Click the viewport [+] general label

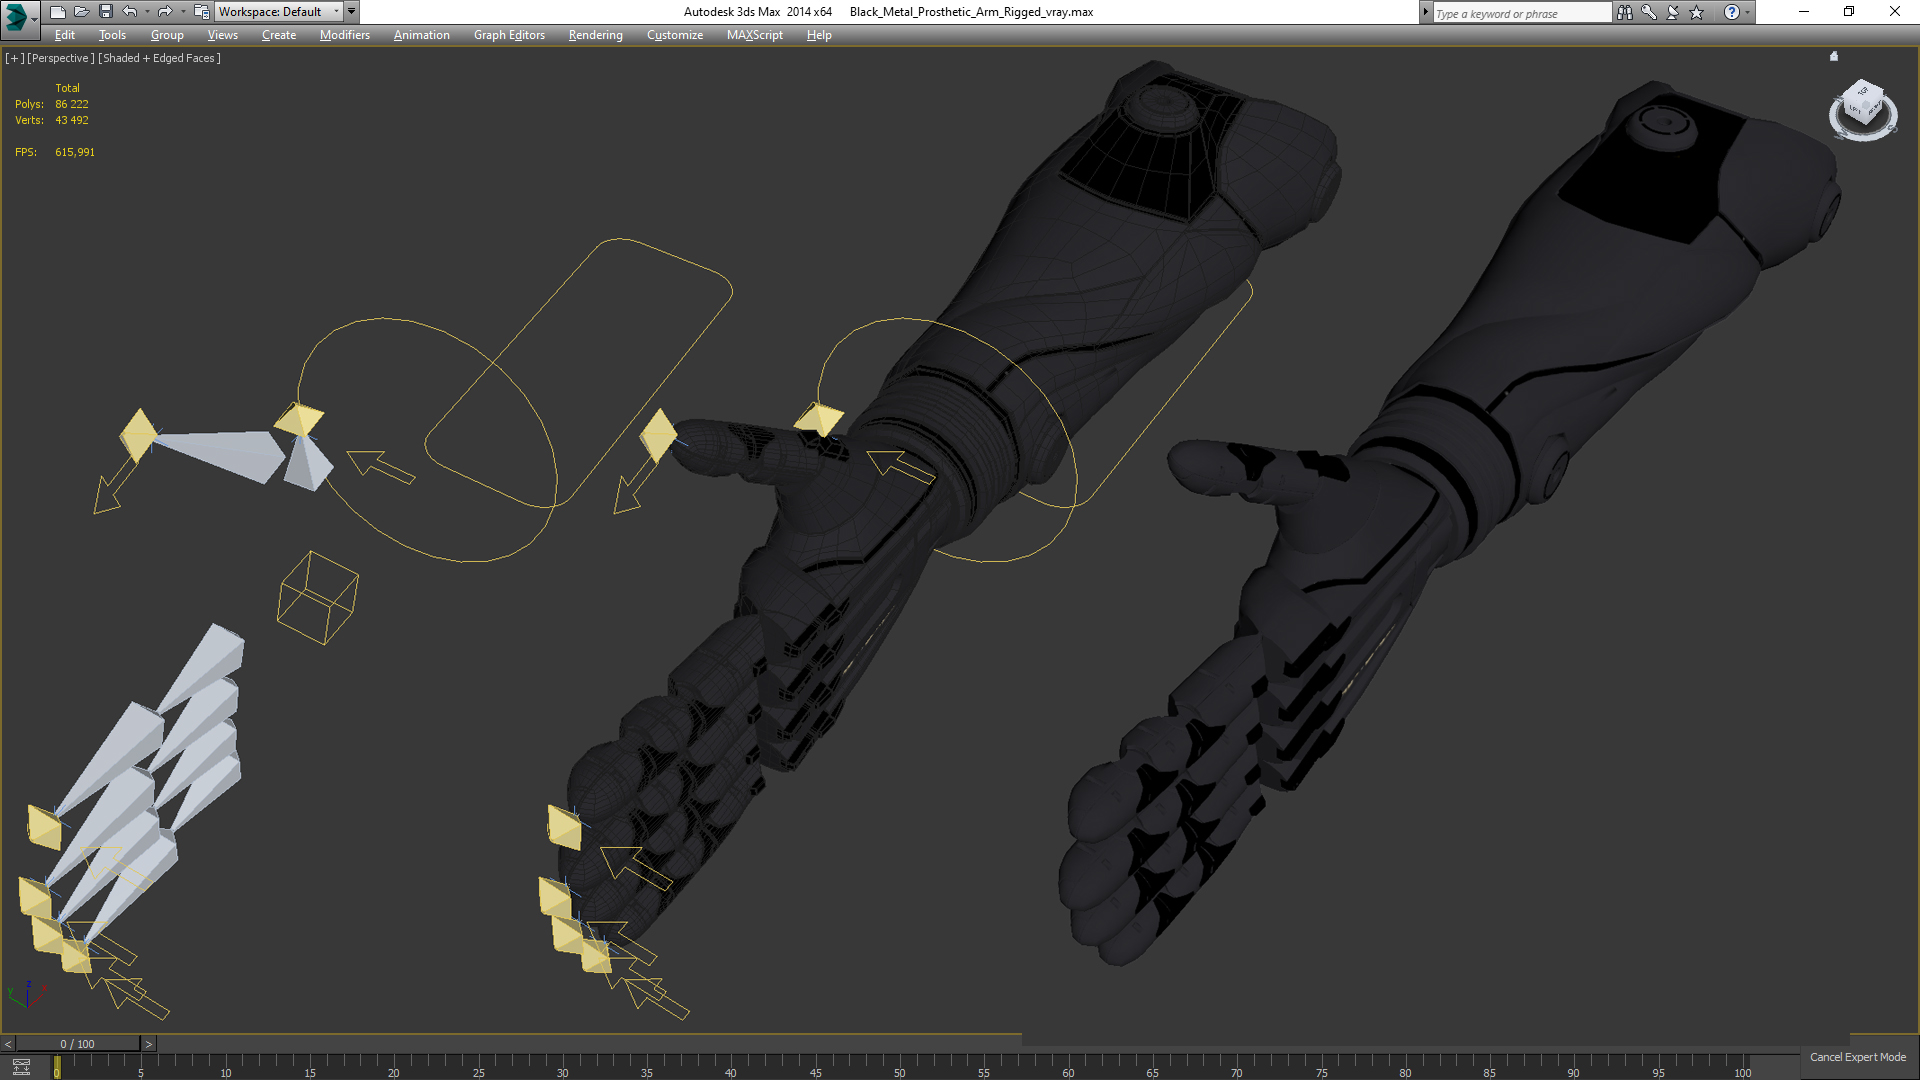(14, 58)
